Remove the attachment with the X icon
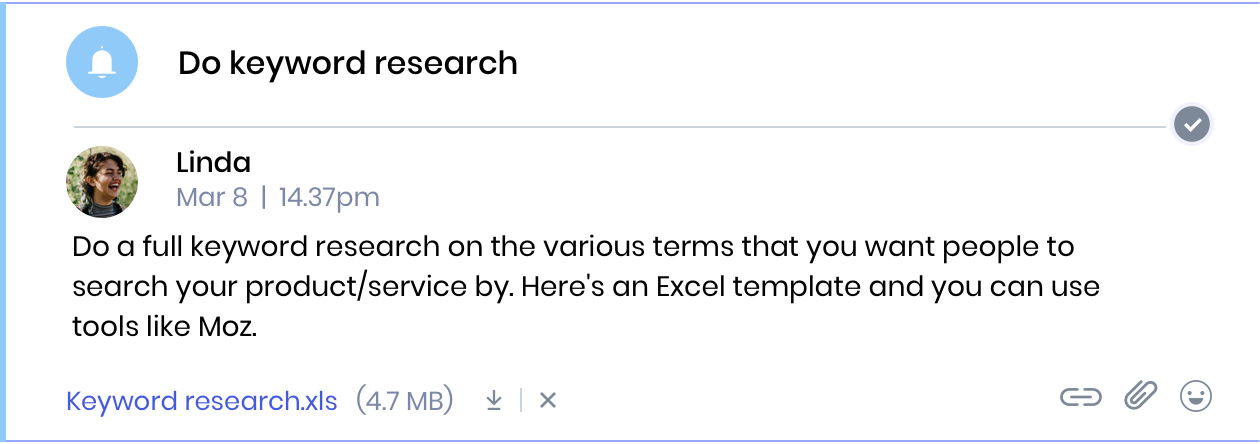Screen dimensions: 1260x444 pyautogui.click(x=547, y=401)
